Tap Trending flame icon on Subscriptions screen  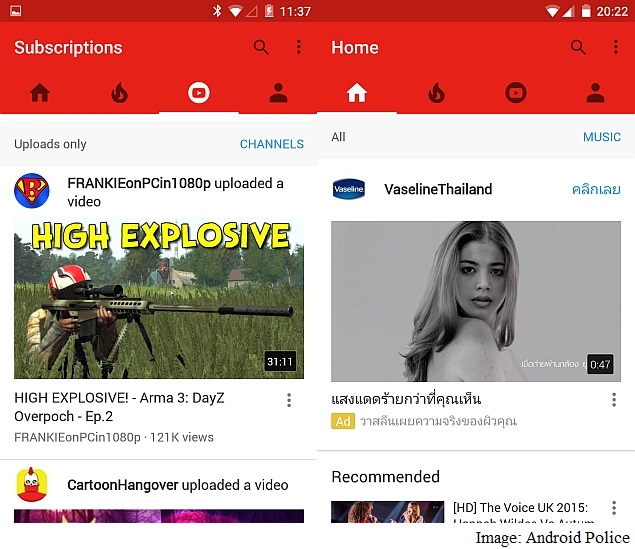click(119, 93)
